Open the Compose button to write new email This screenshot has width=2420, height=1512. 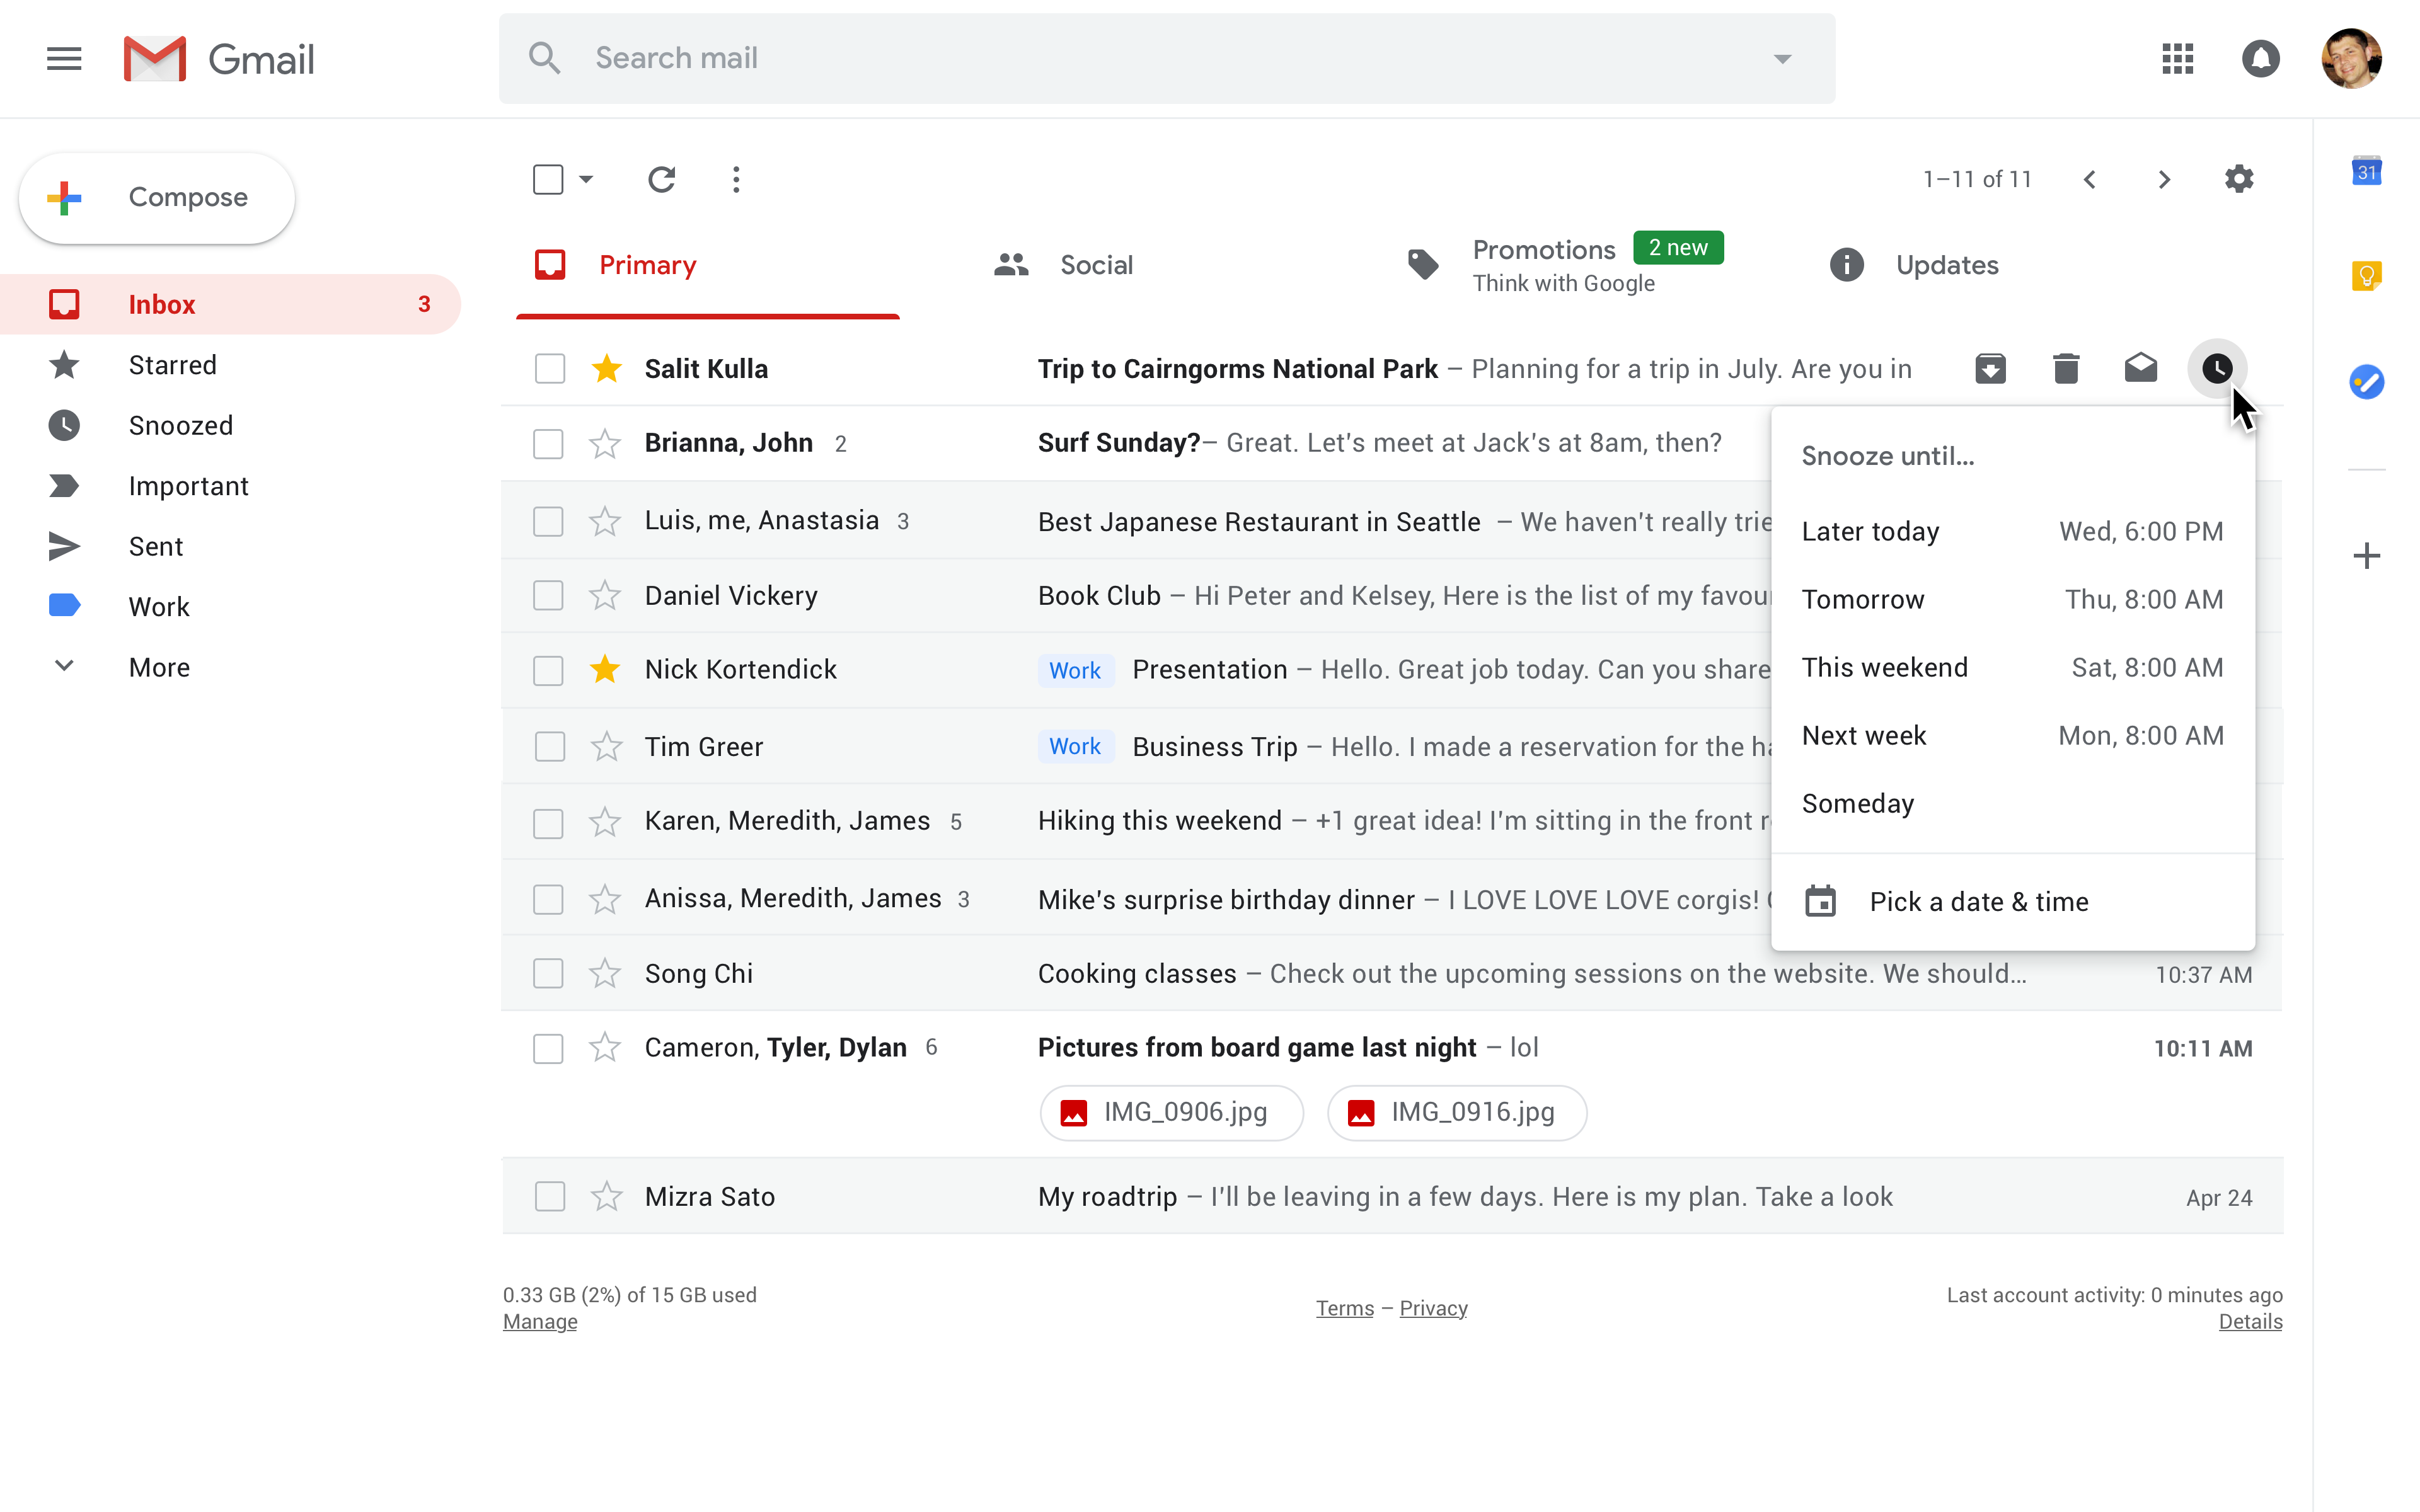pos(156,197)
